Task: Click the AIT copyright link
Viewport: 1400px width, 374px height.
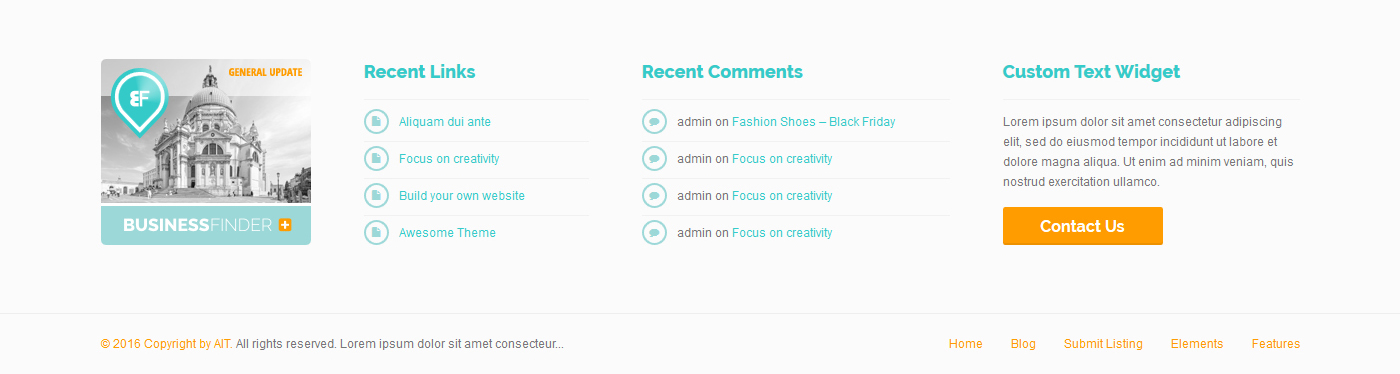Action: 222,344
